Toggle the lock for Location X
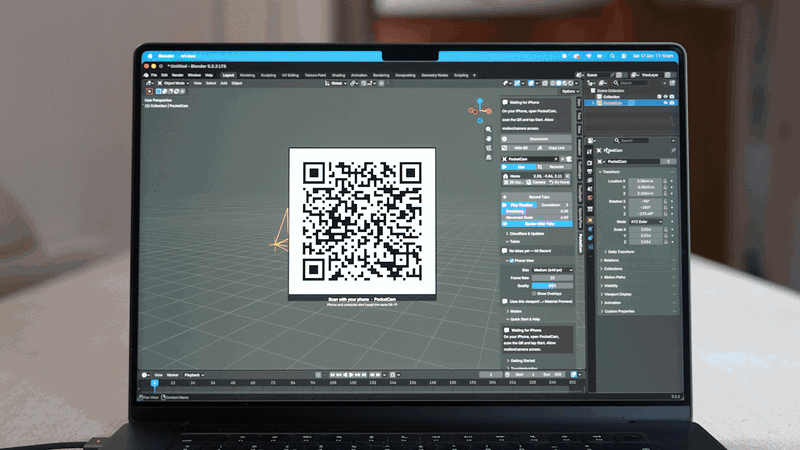800x450 pixels. (x=665, y=181)
